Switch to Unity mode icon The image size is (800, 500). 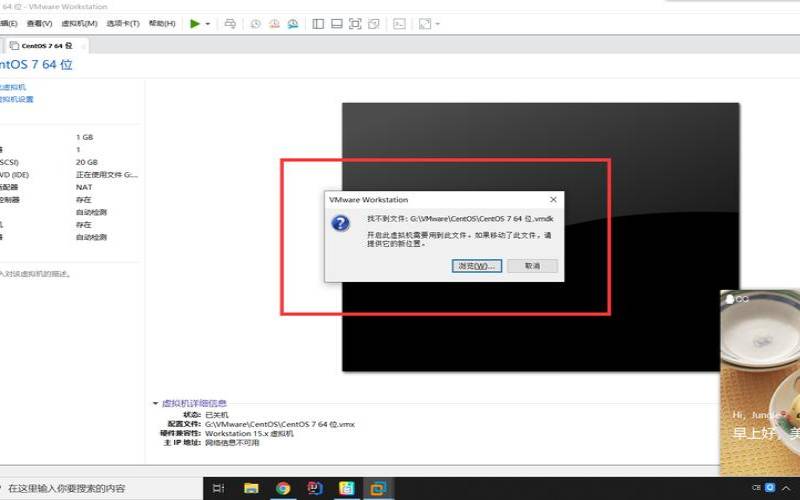pyautogui.click(x=374, y=23)
